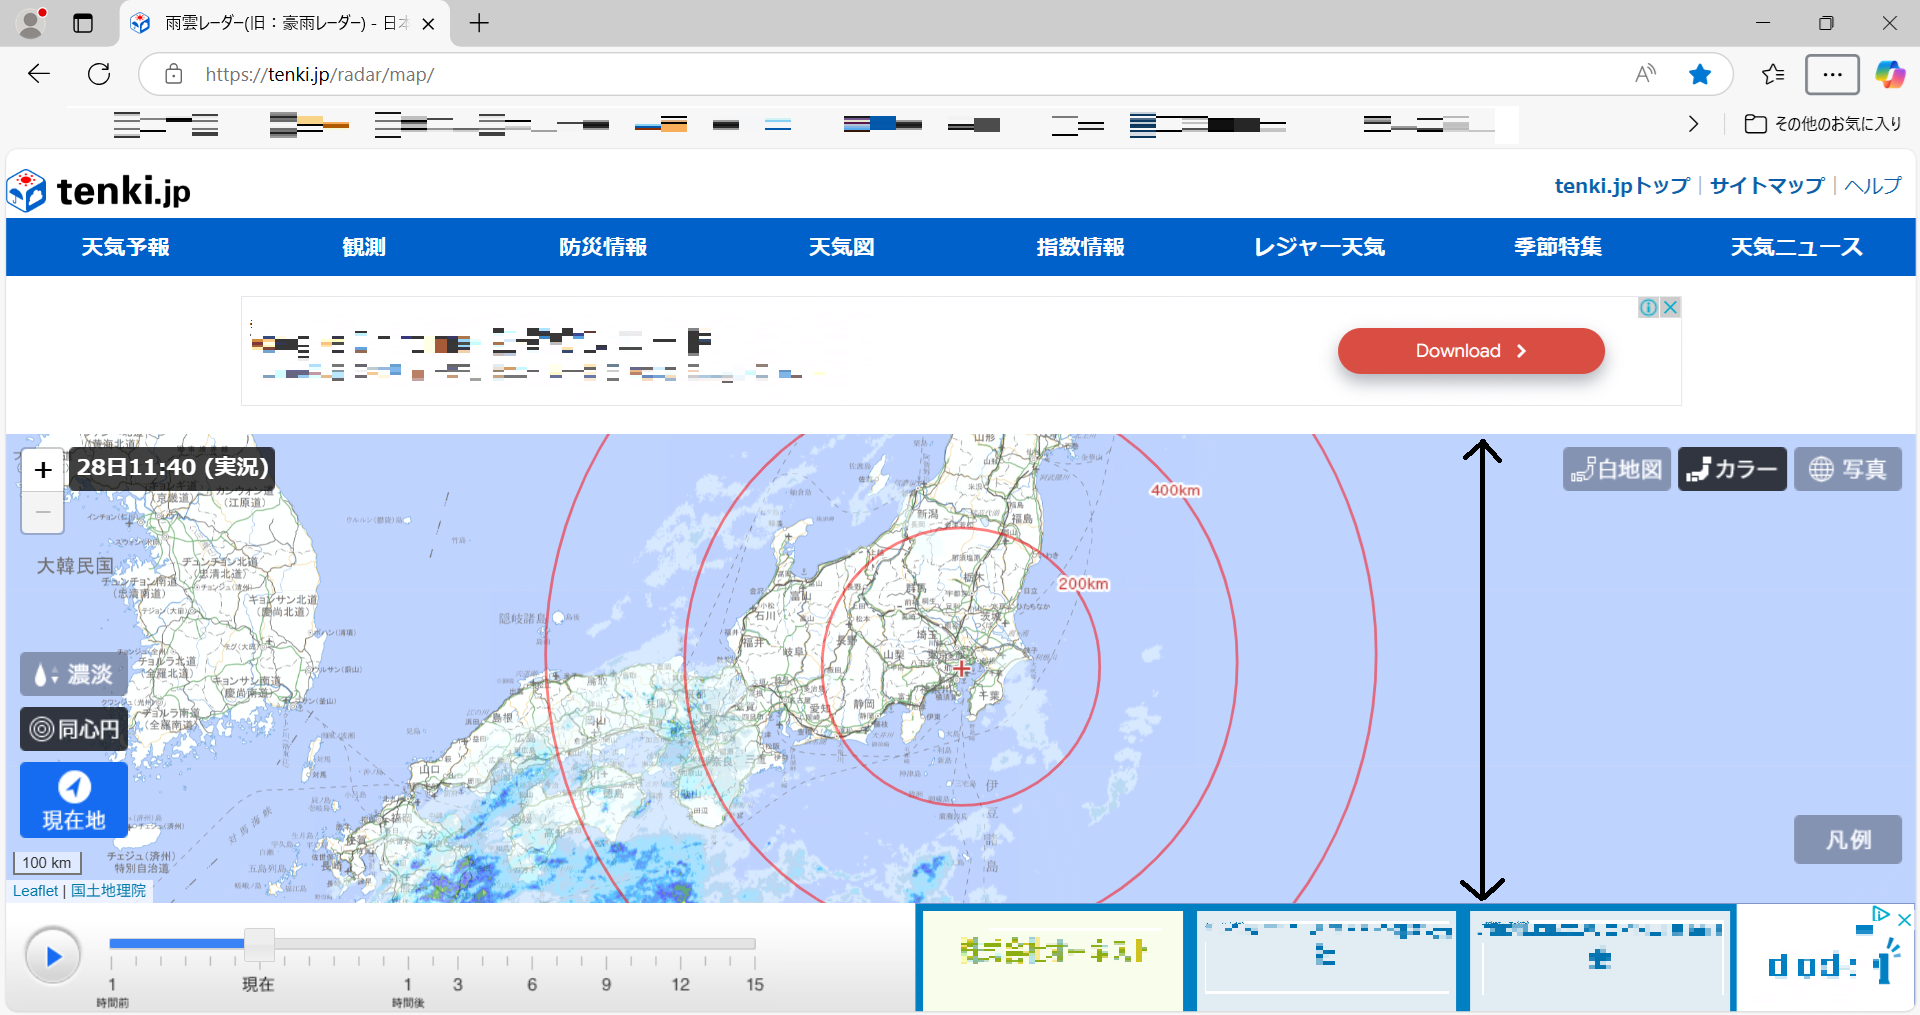
Task: Open browser Settings and more menu
Action: point(1832,74)
